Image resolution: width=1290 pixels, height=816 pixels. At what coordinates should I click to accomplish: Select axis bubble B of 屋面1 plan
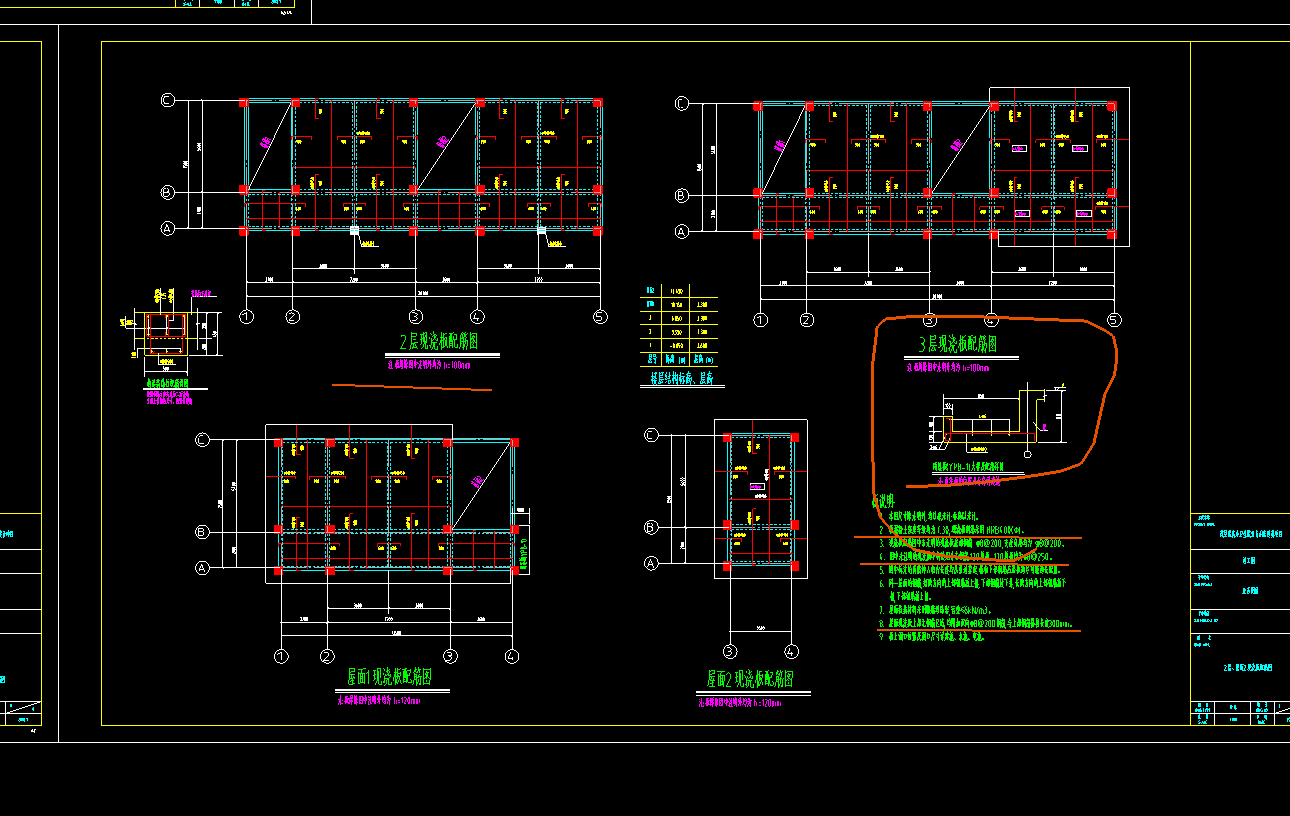click(203, 532)
